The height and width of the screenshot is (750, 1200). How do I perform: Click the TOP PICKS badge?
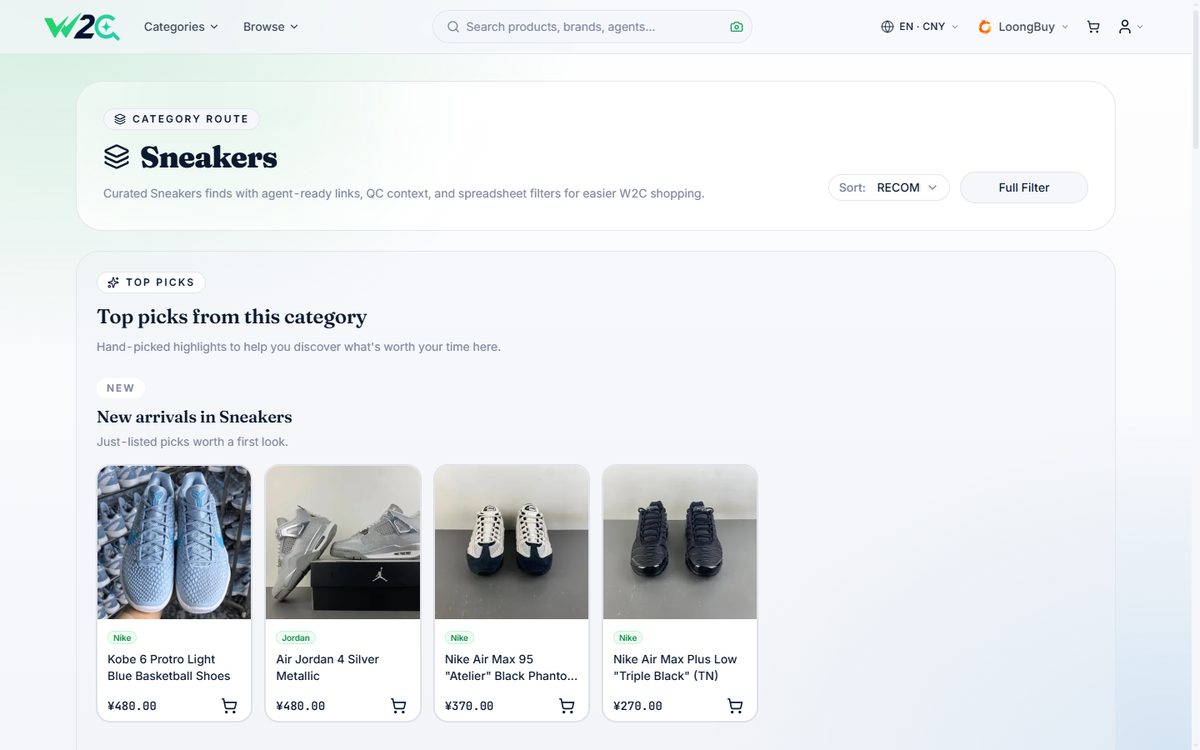151,283
